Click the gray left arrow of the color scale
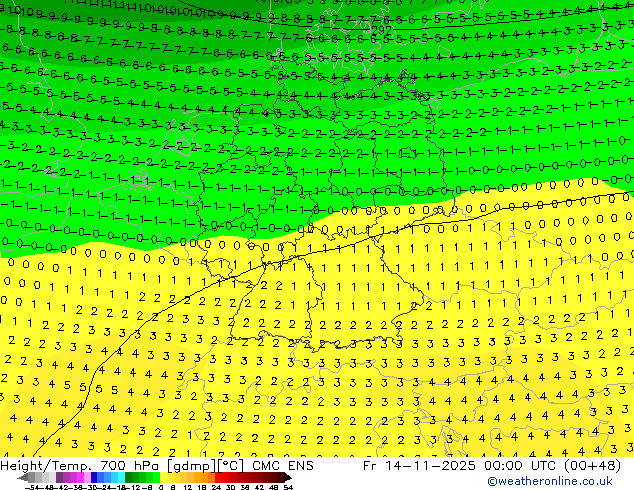634x490 pixels. pyautogui.click(x=23, y=477)
